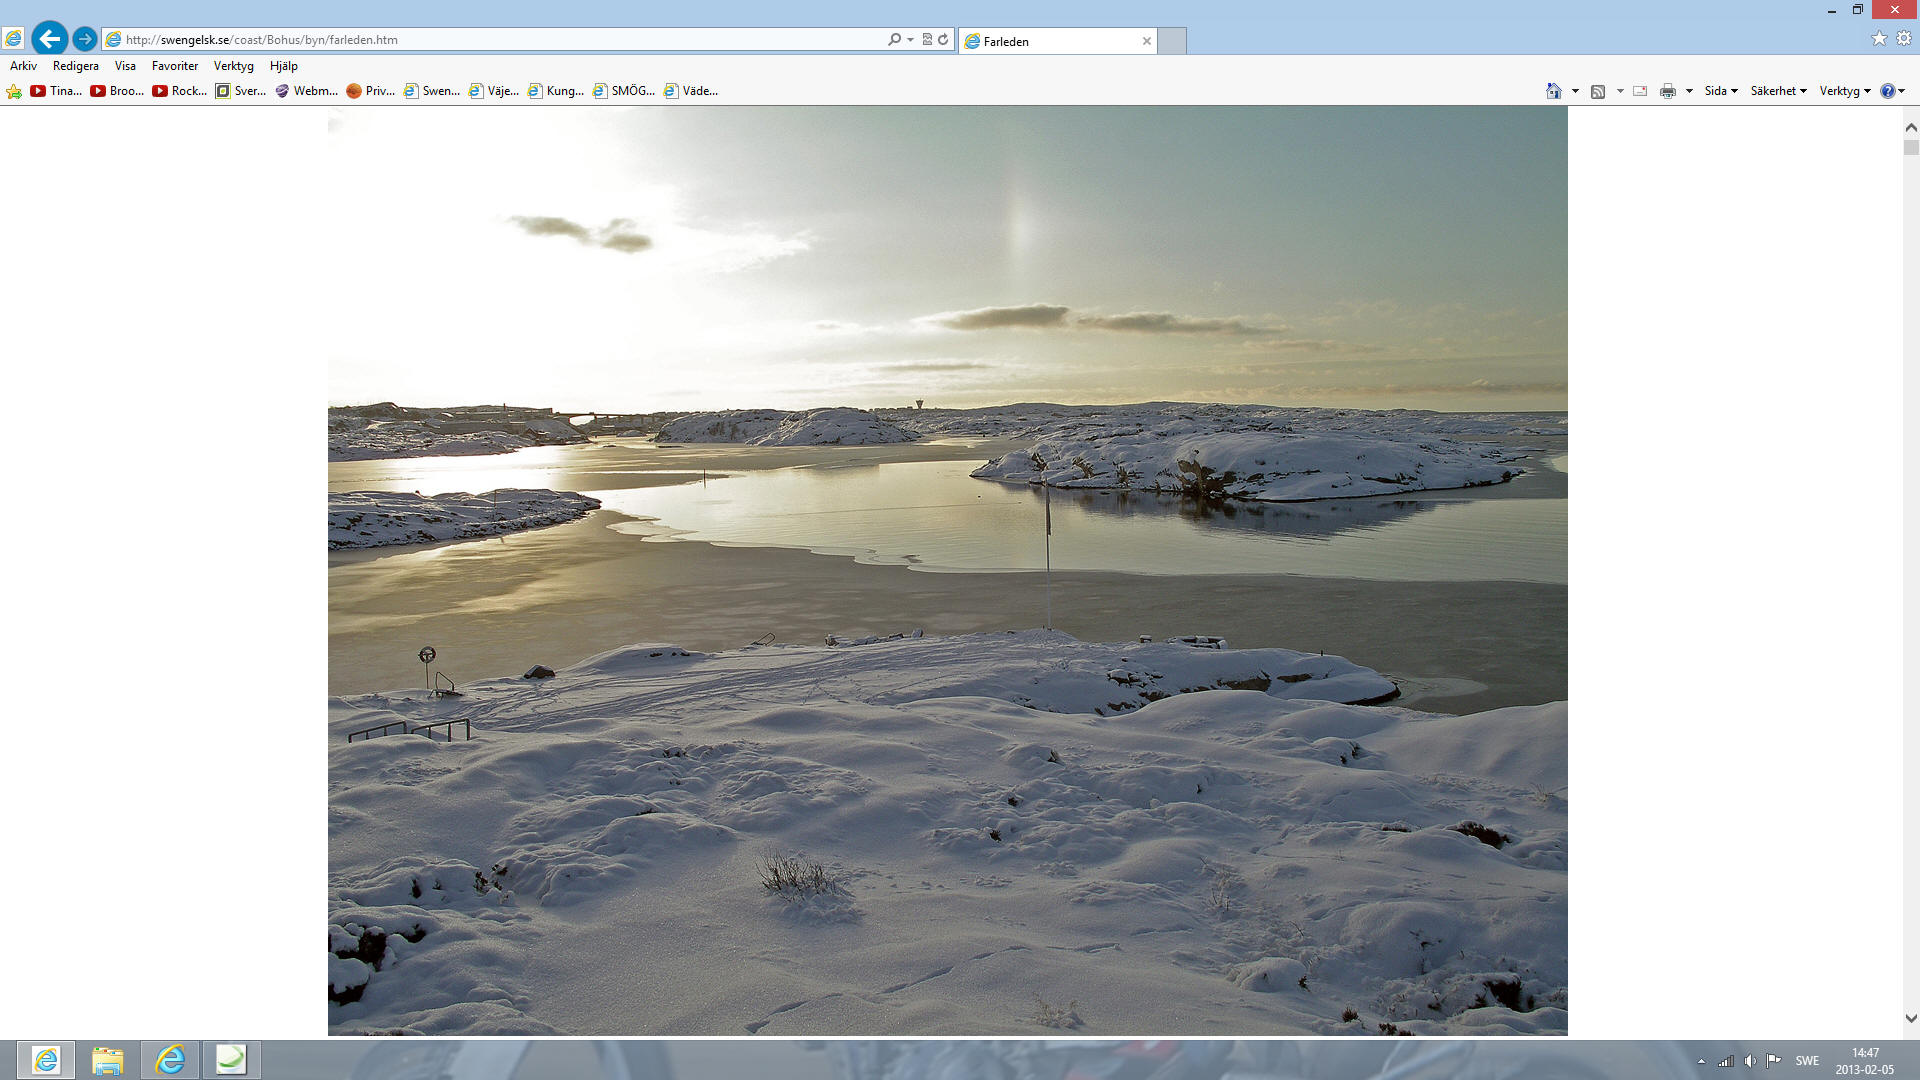Refresh the page with the reload icon
This screenshot has width=1920, height=1080.
tap(943, 40)
